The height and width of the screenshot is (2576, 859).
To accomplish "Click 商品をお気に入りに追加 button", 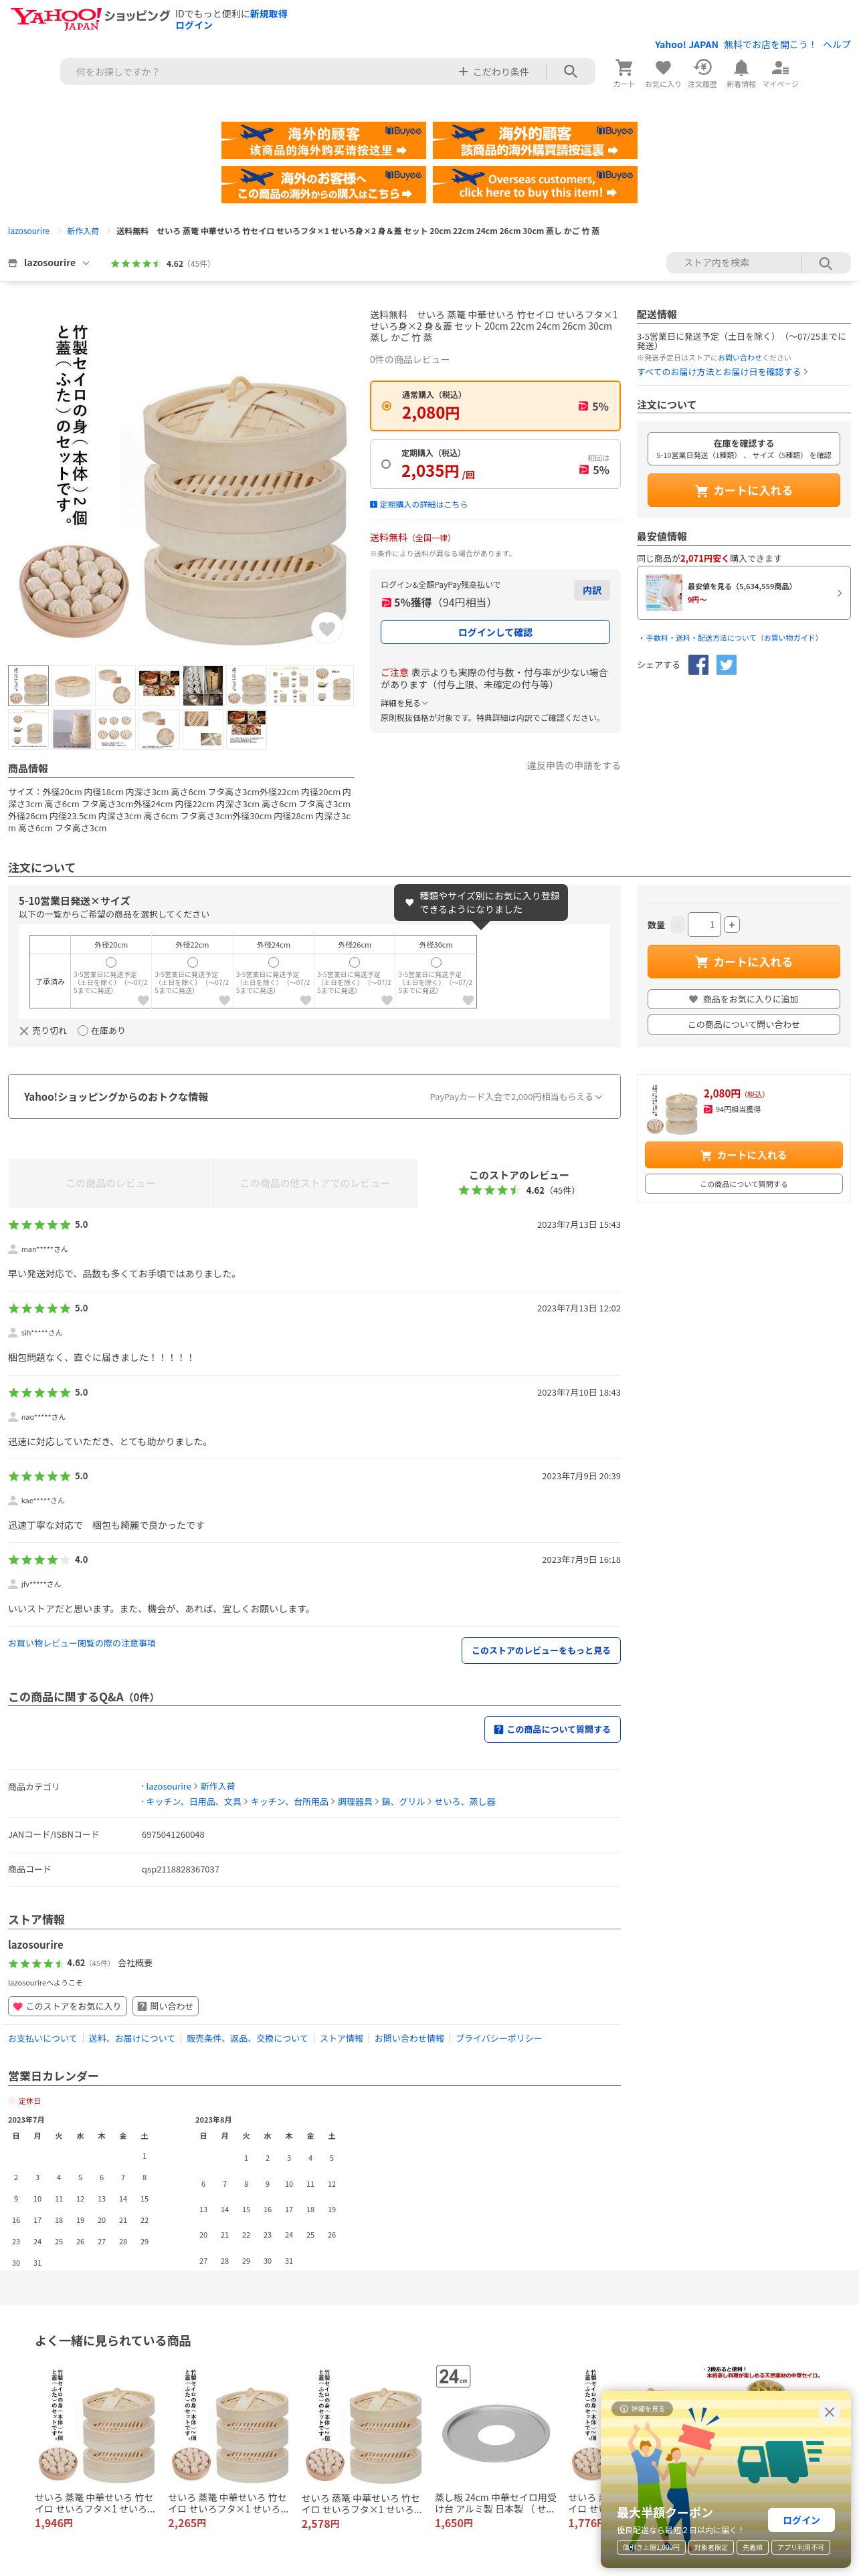I will click(x=743, y=999).
